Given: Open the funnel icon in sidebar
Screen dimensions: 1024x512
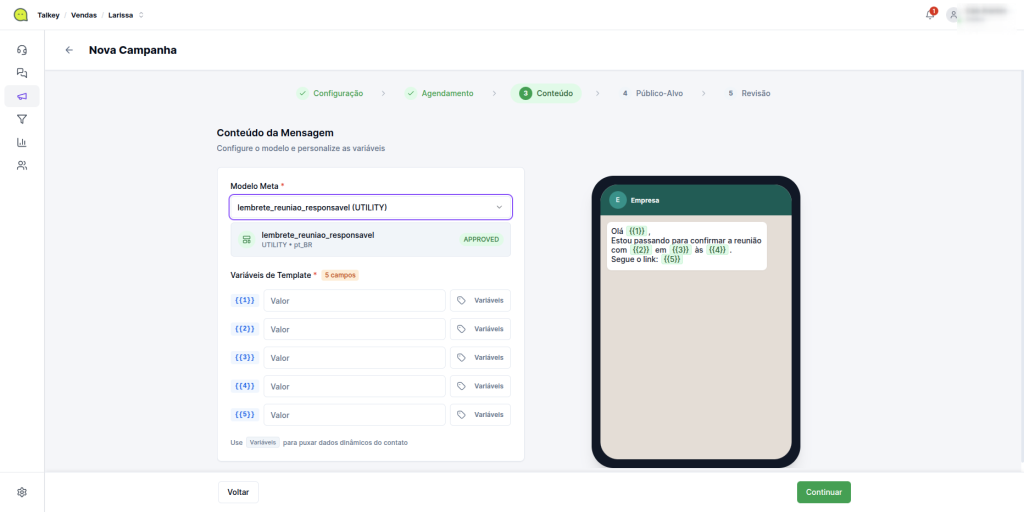Looking at the screenshot, I should click(x=22, y=119).
